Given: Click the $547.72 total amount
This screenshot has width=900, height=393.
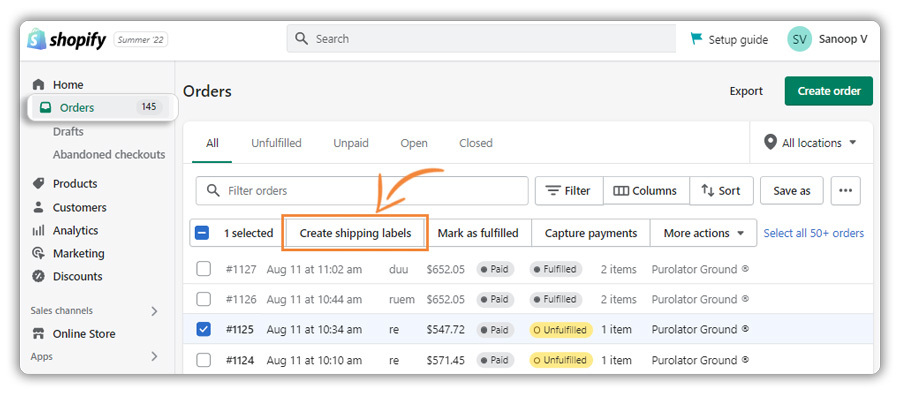Looking at the screenshot, I should (445, 329).
